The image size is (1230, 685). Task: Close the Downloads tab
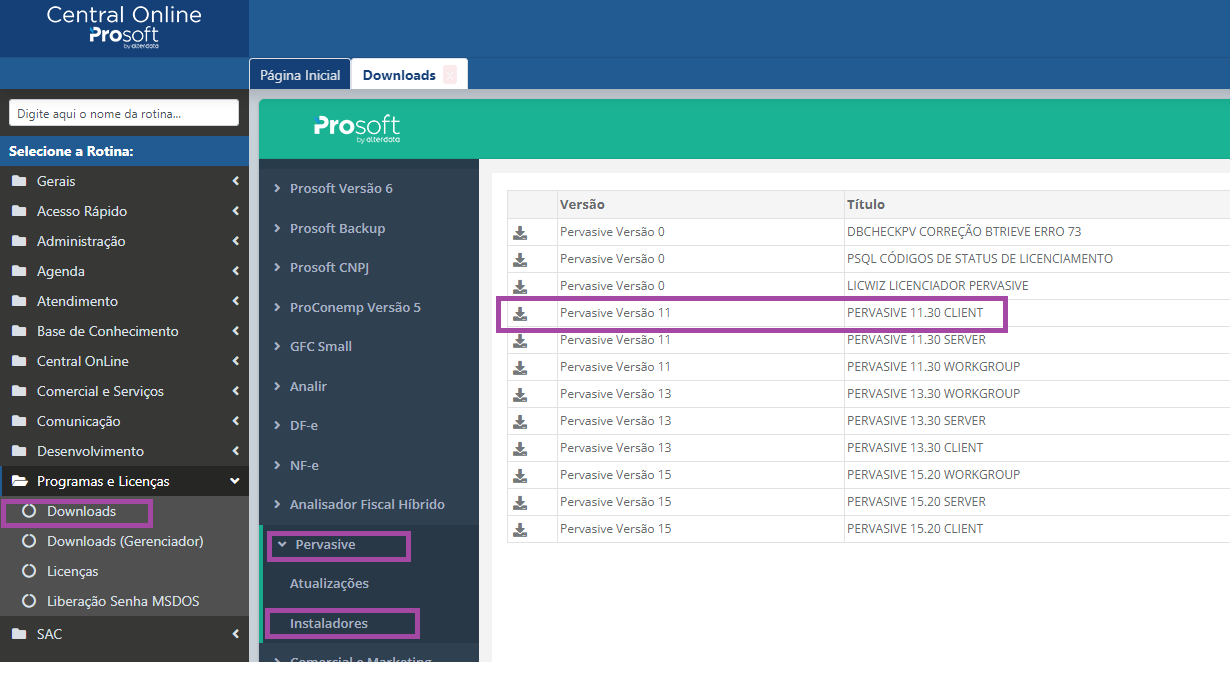tap(450, 75)
